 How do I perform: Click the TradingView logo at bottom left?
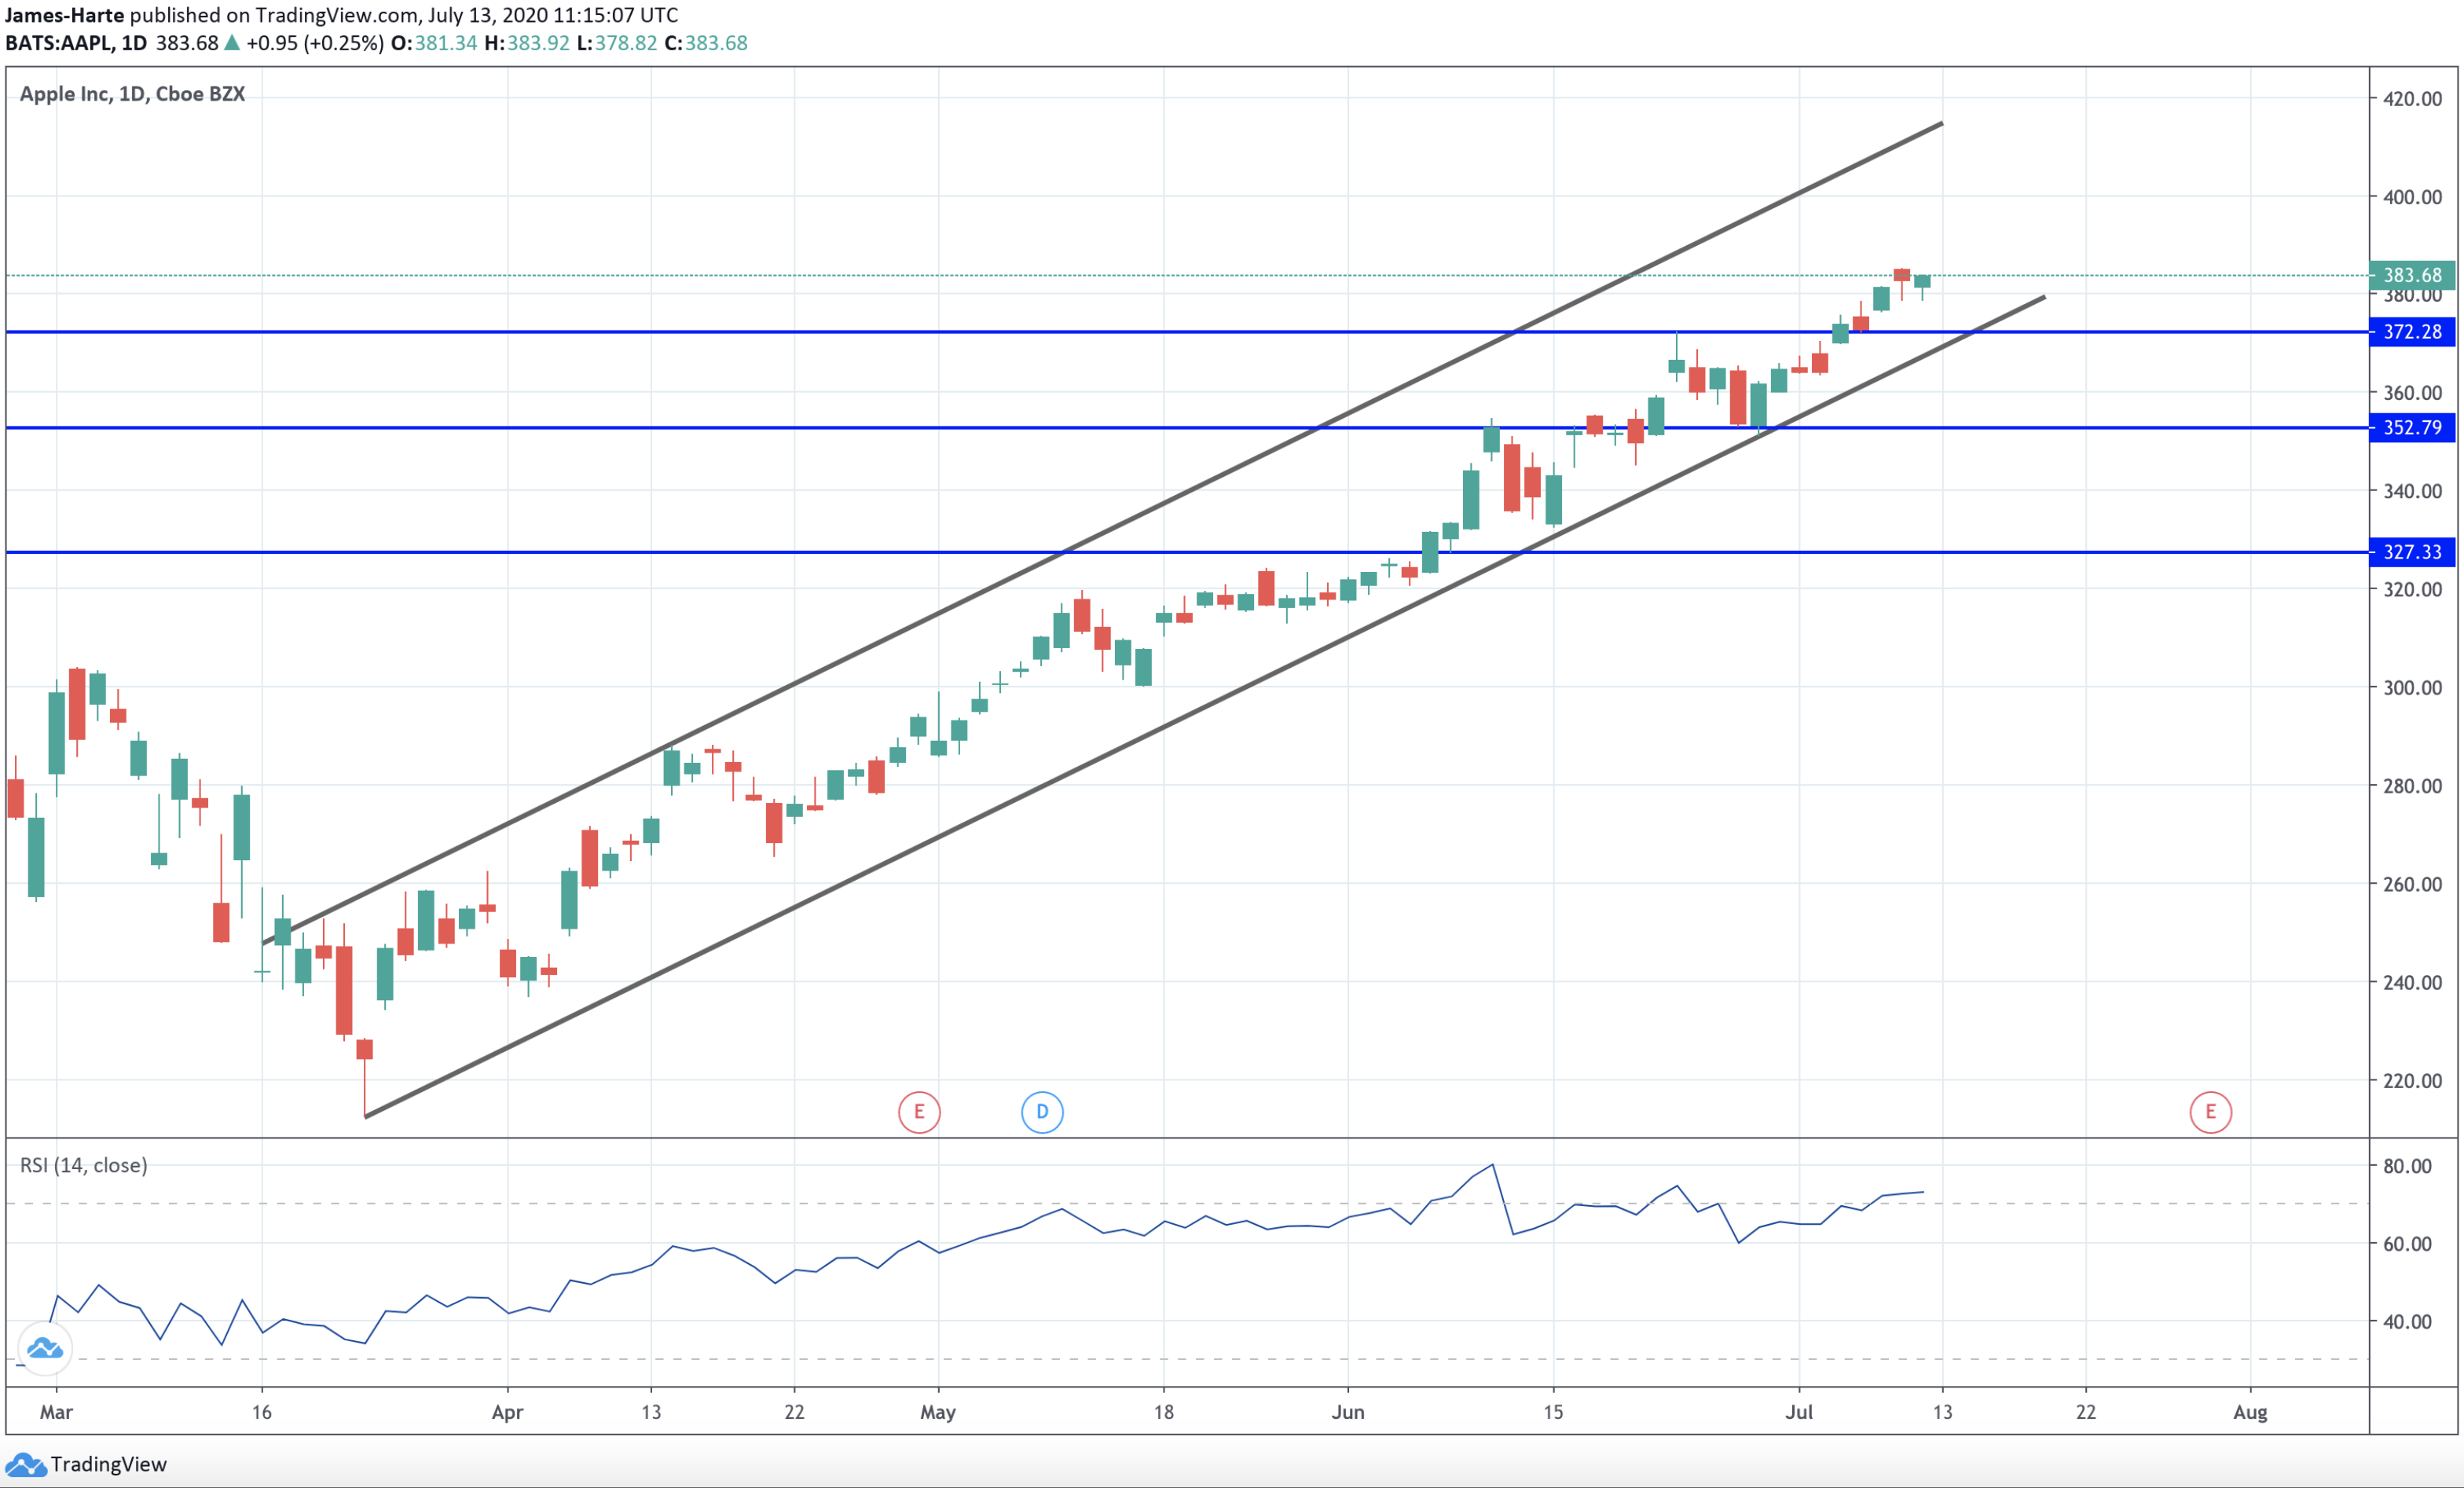point(25,1465)
